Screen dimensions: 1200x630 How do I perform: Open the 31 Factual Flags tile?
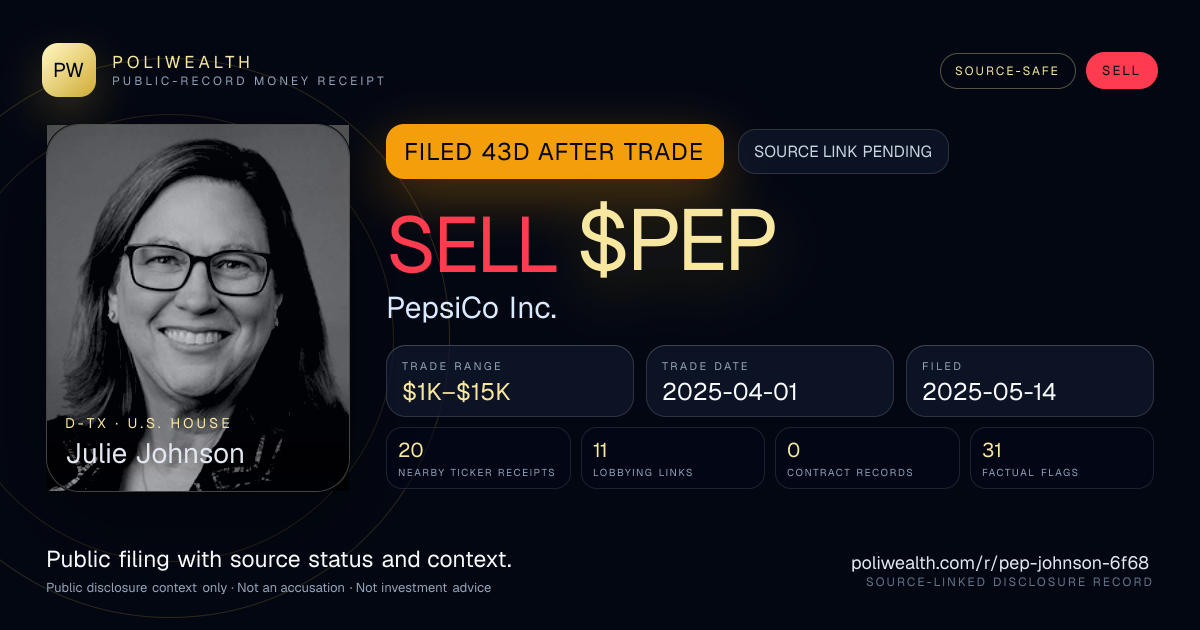point(1062,458)
